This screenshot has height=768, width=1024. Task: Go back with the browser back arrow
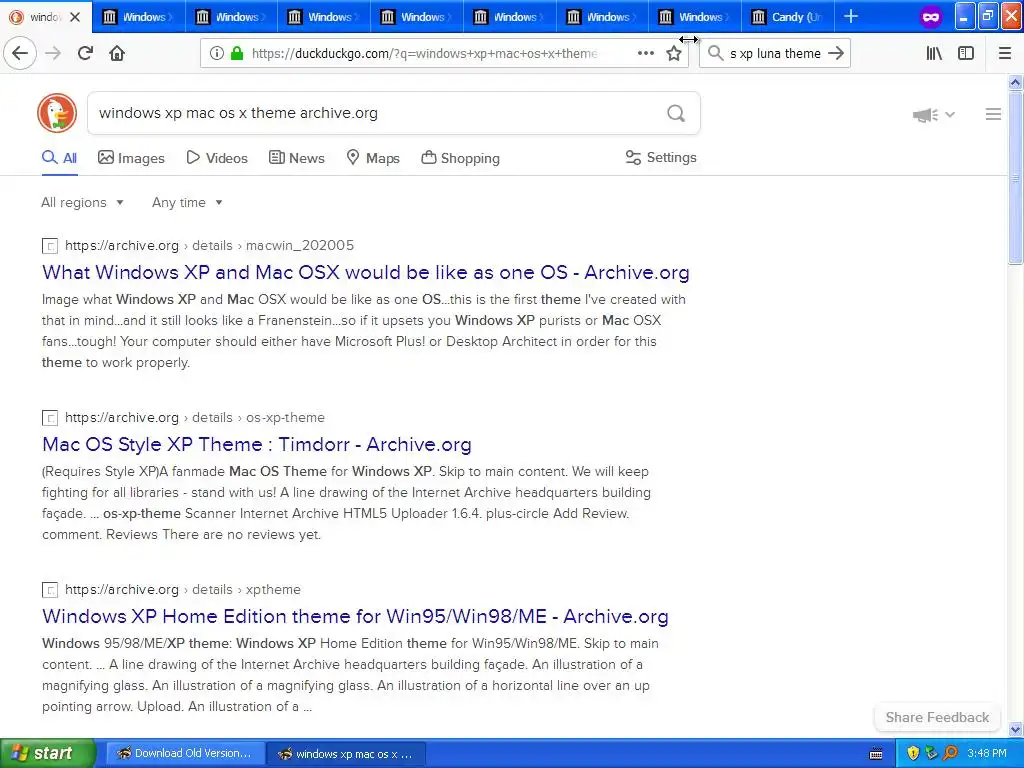[20, 54]
